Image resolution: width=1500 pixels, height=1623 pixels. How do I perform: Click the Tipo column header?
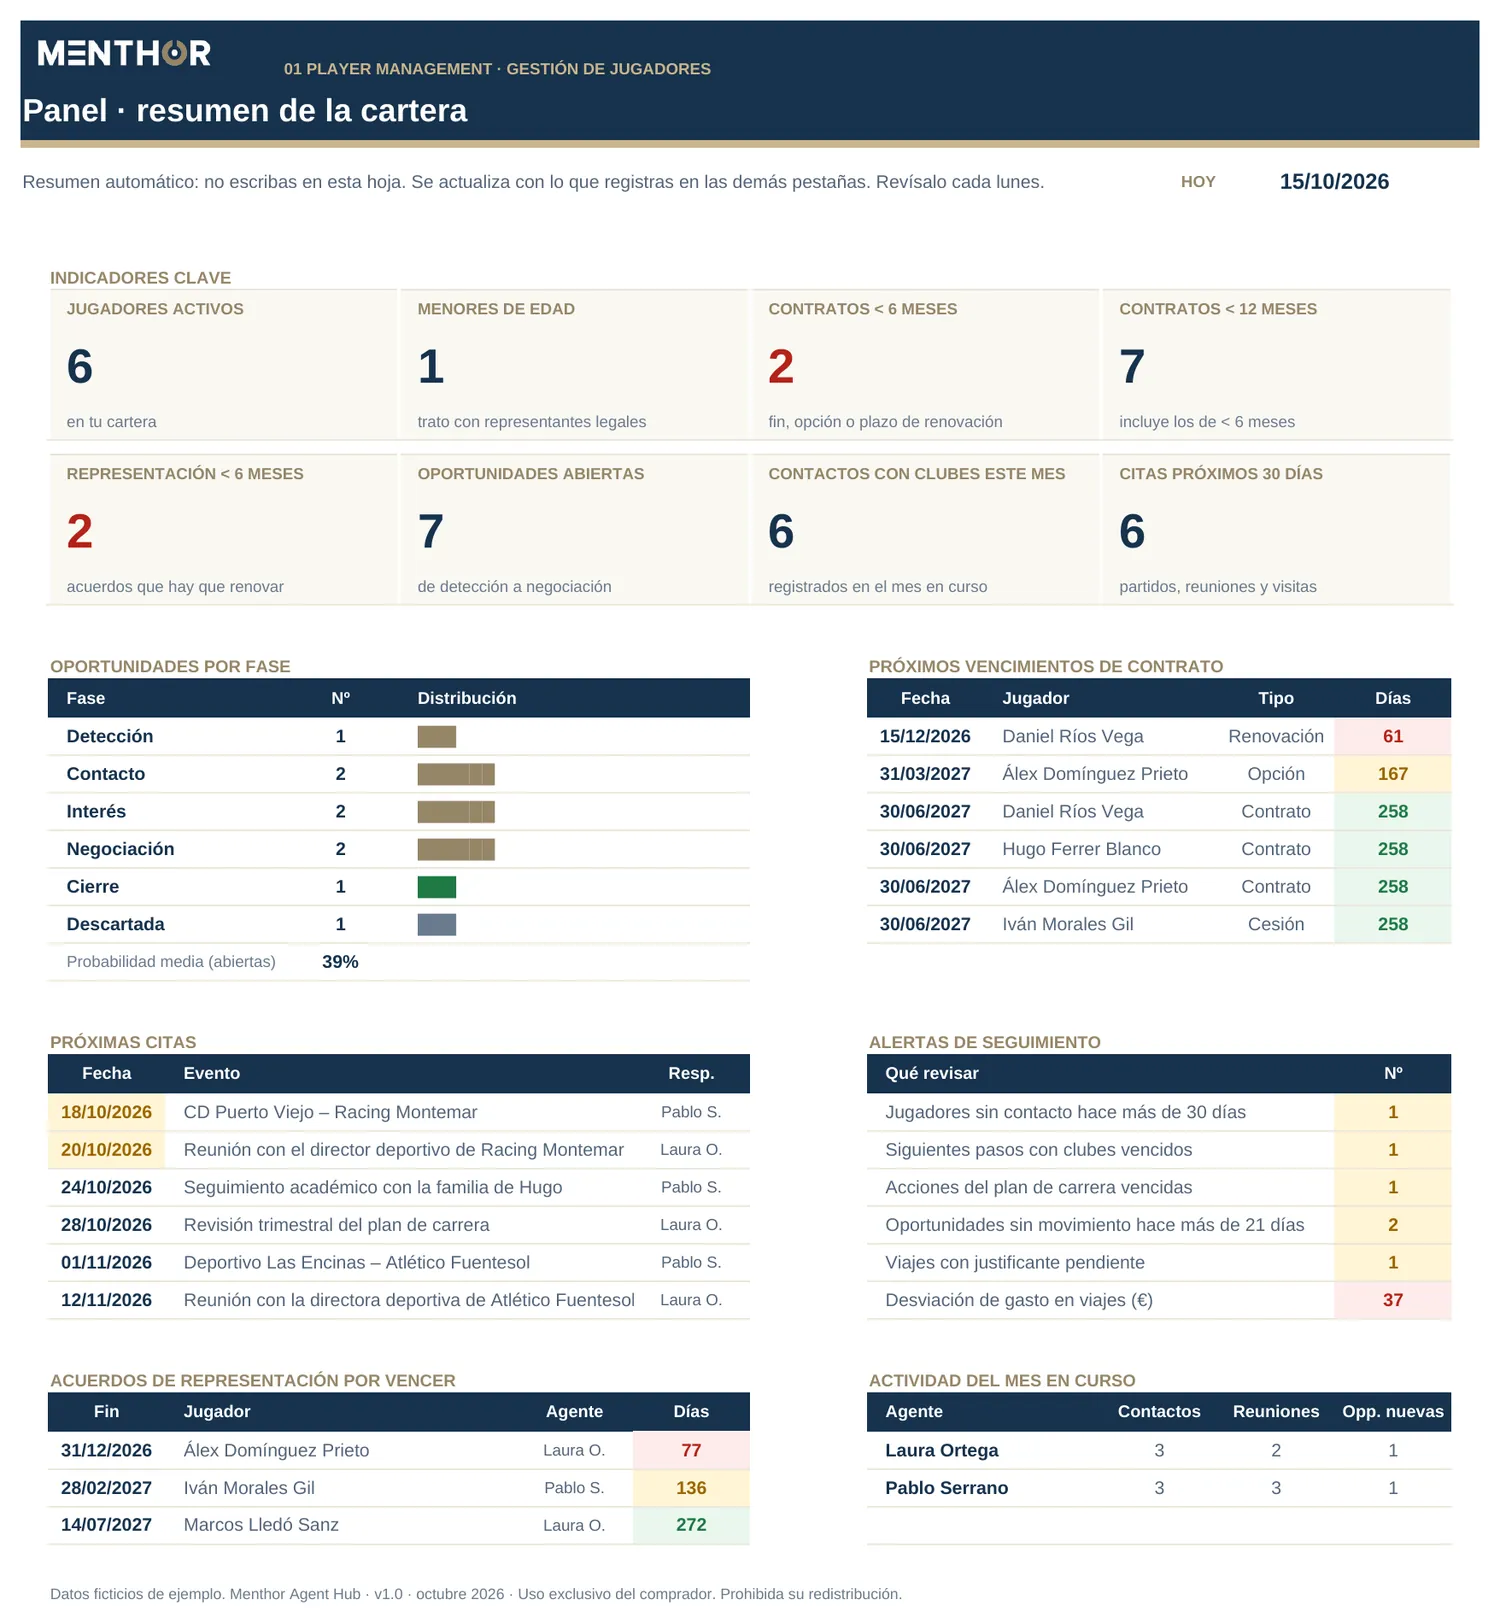1276,698
